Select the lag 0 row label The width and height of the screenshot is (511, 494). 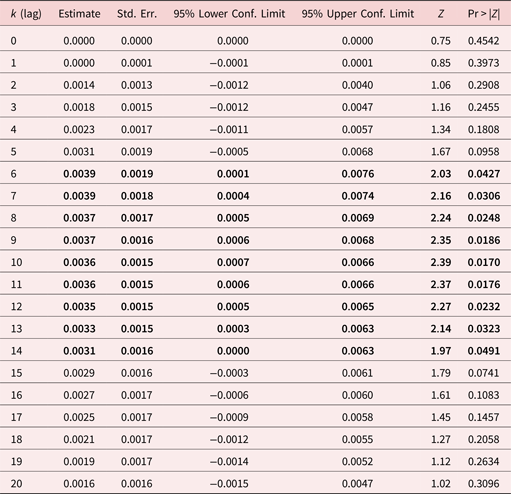[13, 41]
